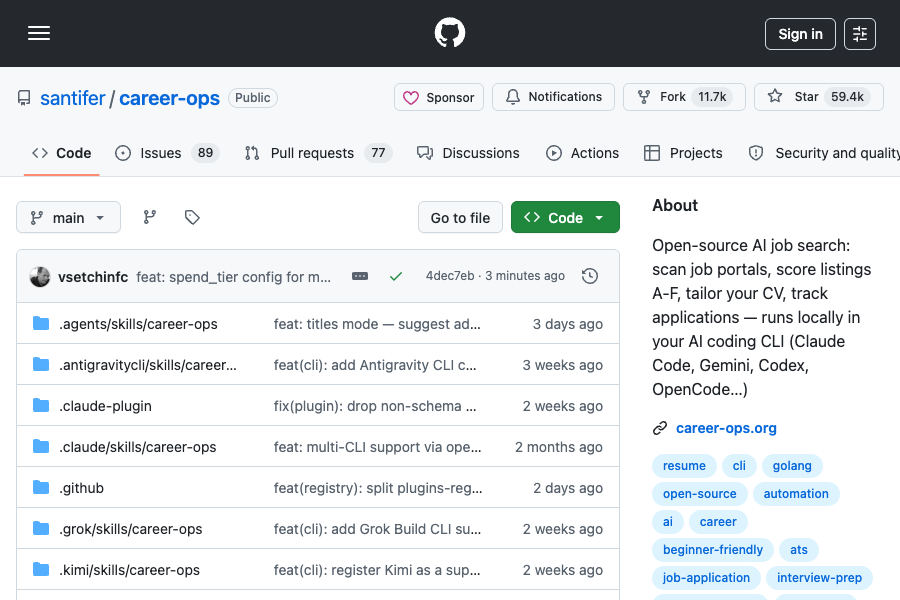Select the beginner-friendly topic tag
The height and width of the screenshot is (600, 900).
click(x=713, y=550)
